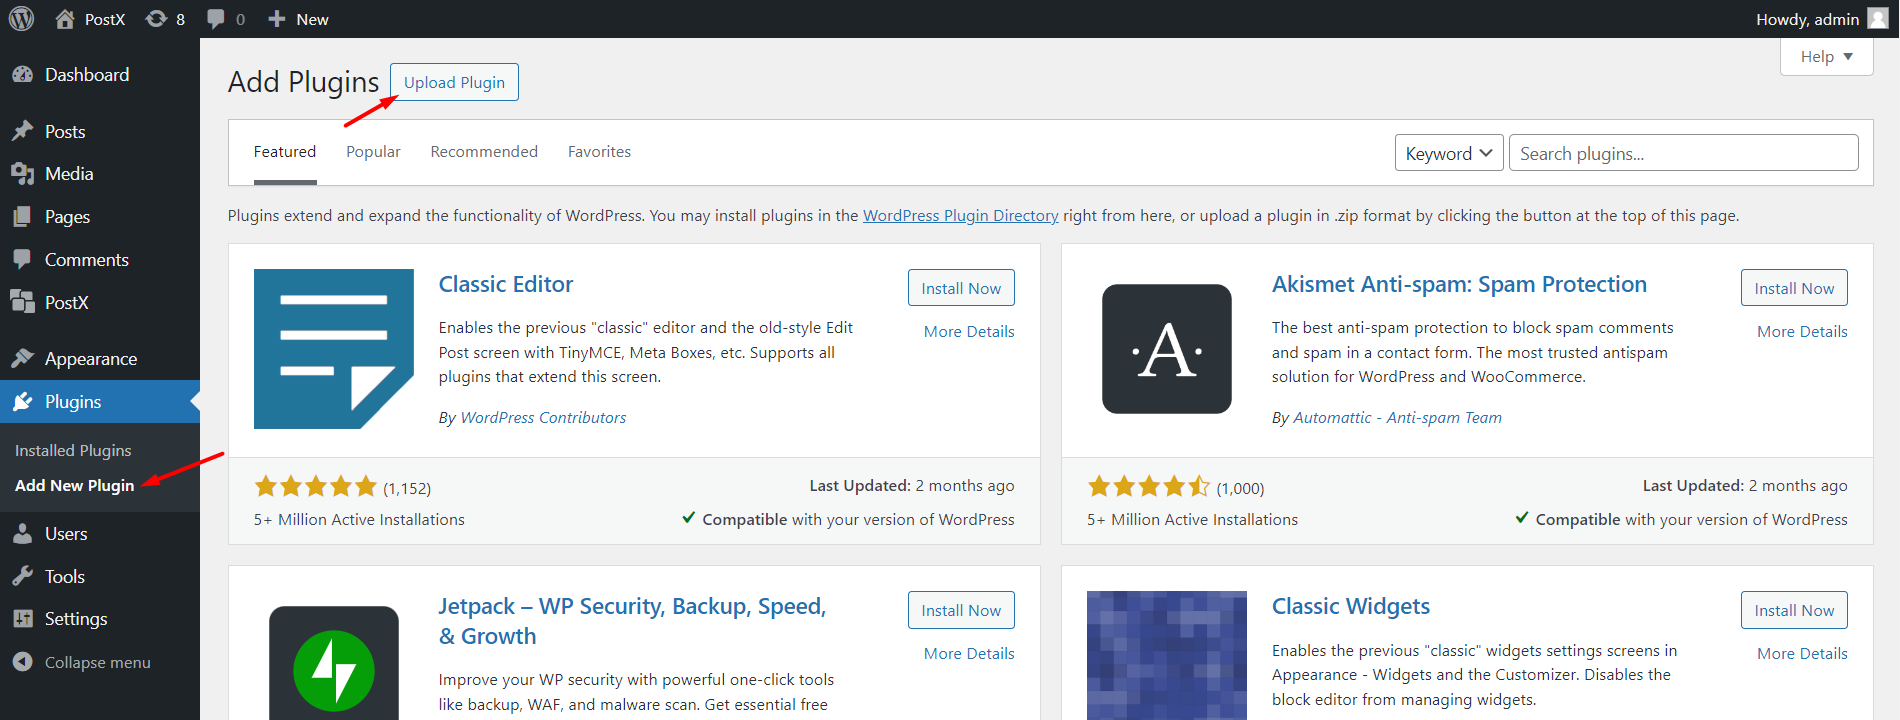1900x720 pixels.
Task: Open the New content menu
Action: tap(299, 19)
